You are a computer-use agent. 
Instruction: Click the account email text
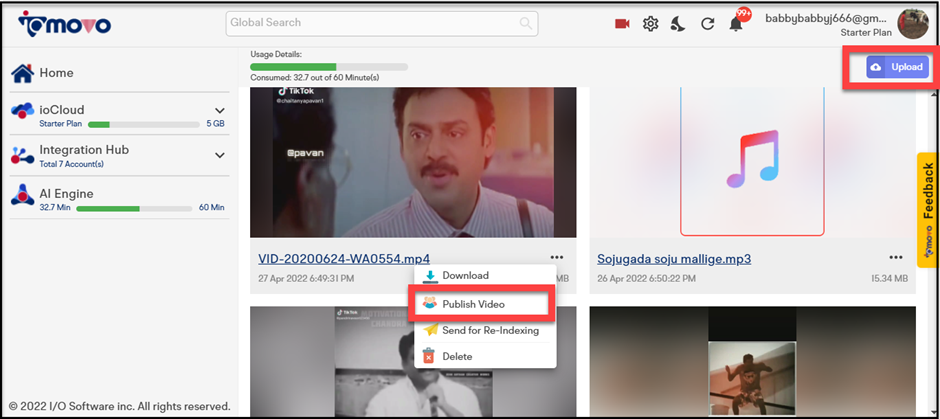[x=827, y=18]
